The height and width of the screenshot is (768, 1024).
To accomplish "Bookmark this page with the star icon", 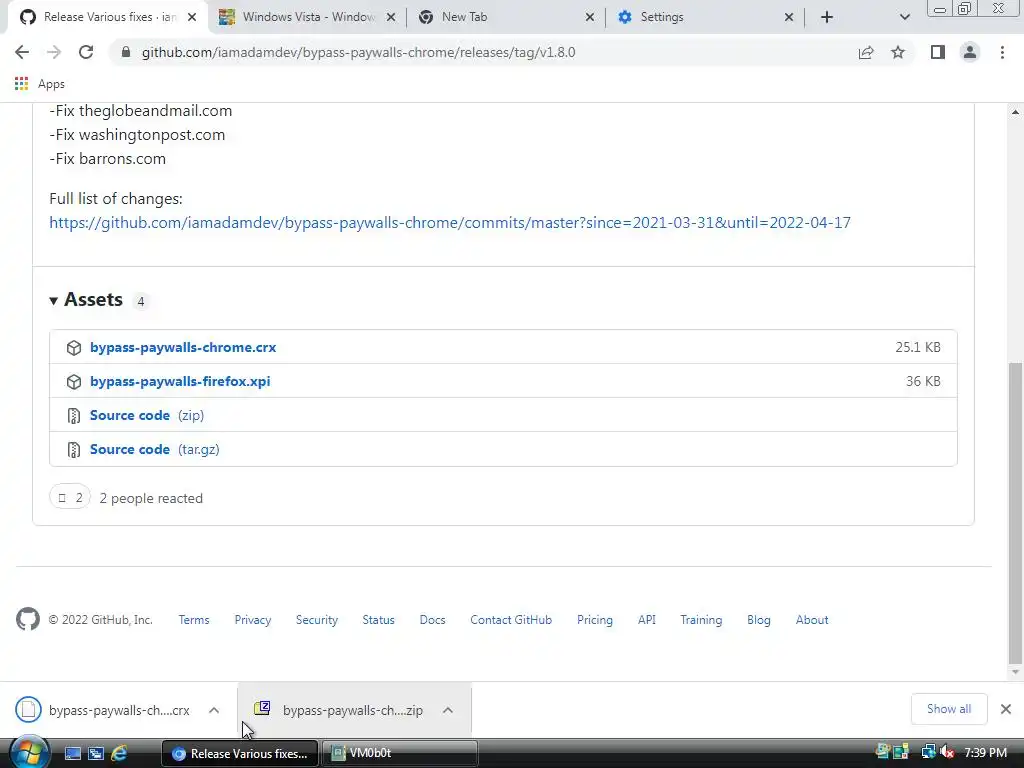I will pyautogui.click(x=898, y=52).
